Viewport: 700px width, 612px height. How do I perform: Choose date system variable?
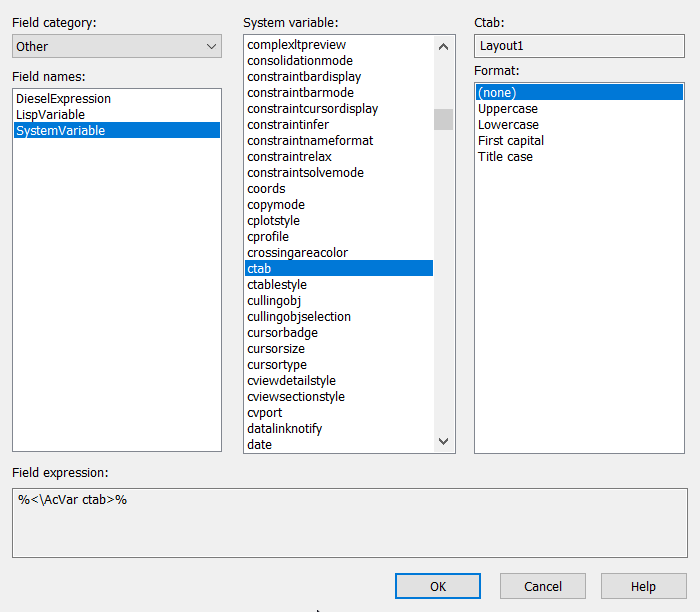pyautogui.click(x=339, y=445)
